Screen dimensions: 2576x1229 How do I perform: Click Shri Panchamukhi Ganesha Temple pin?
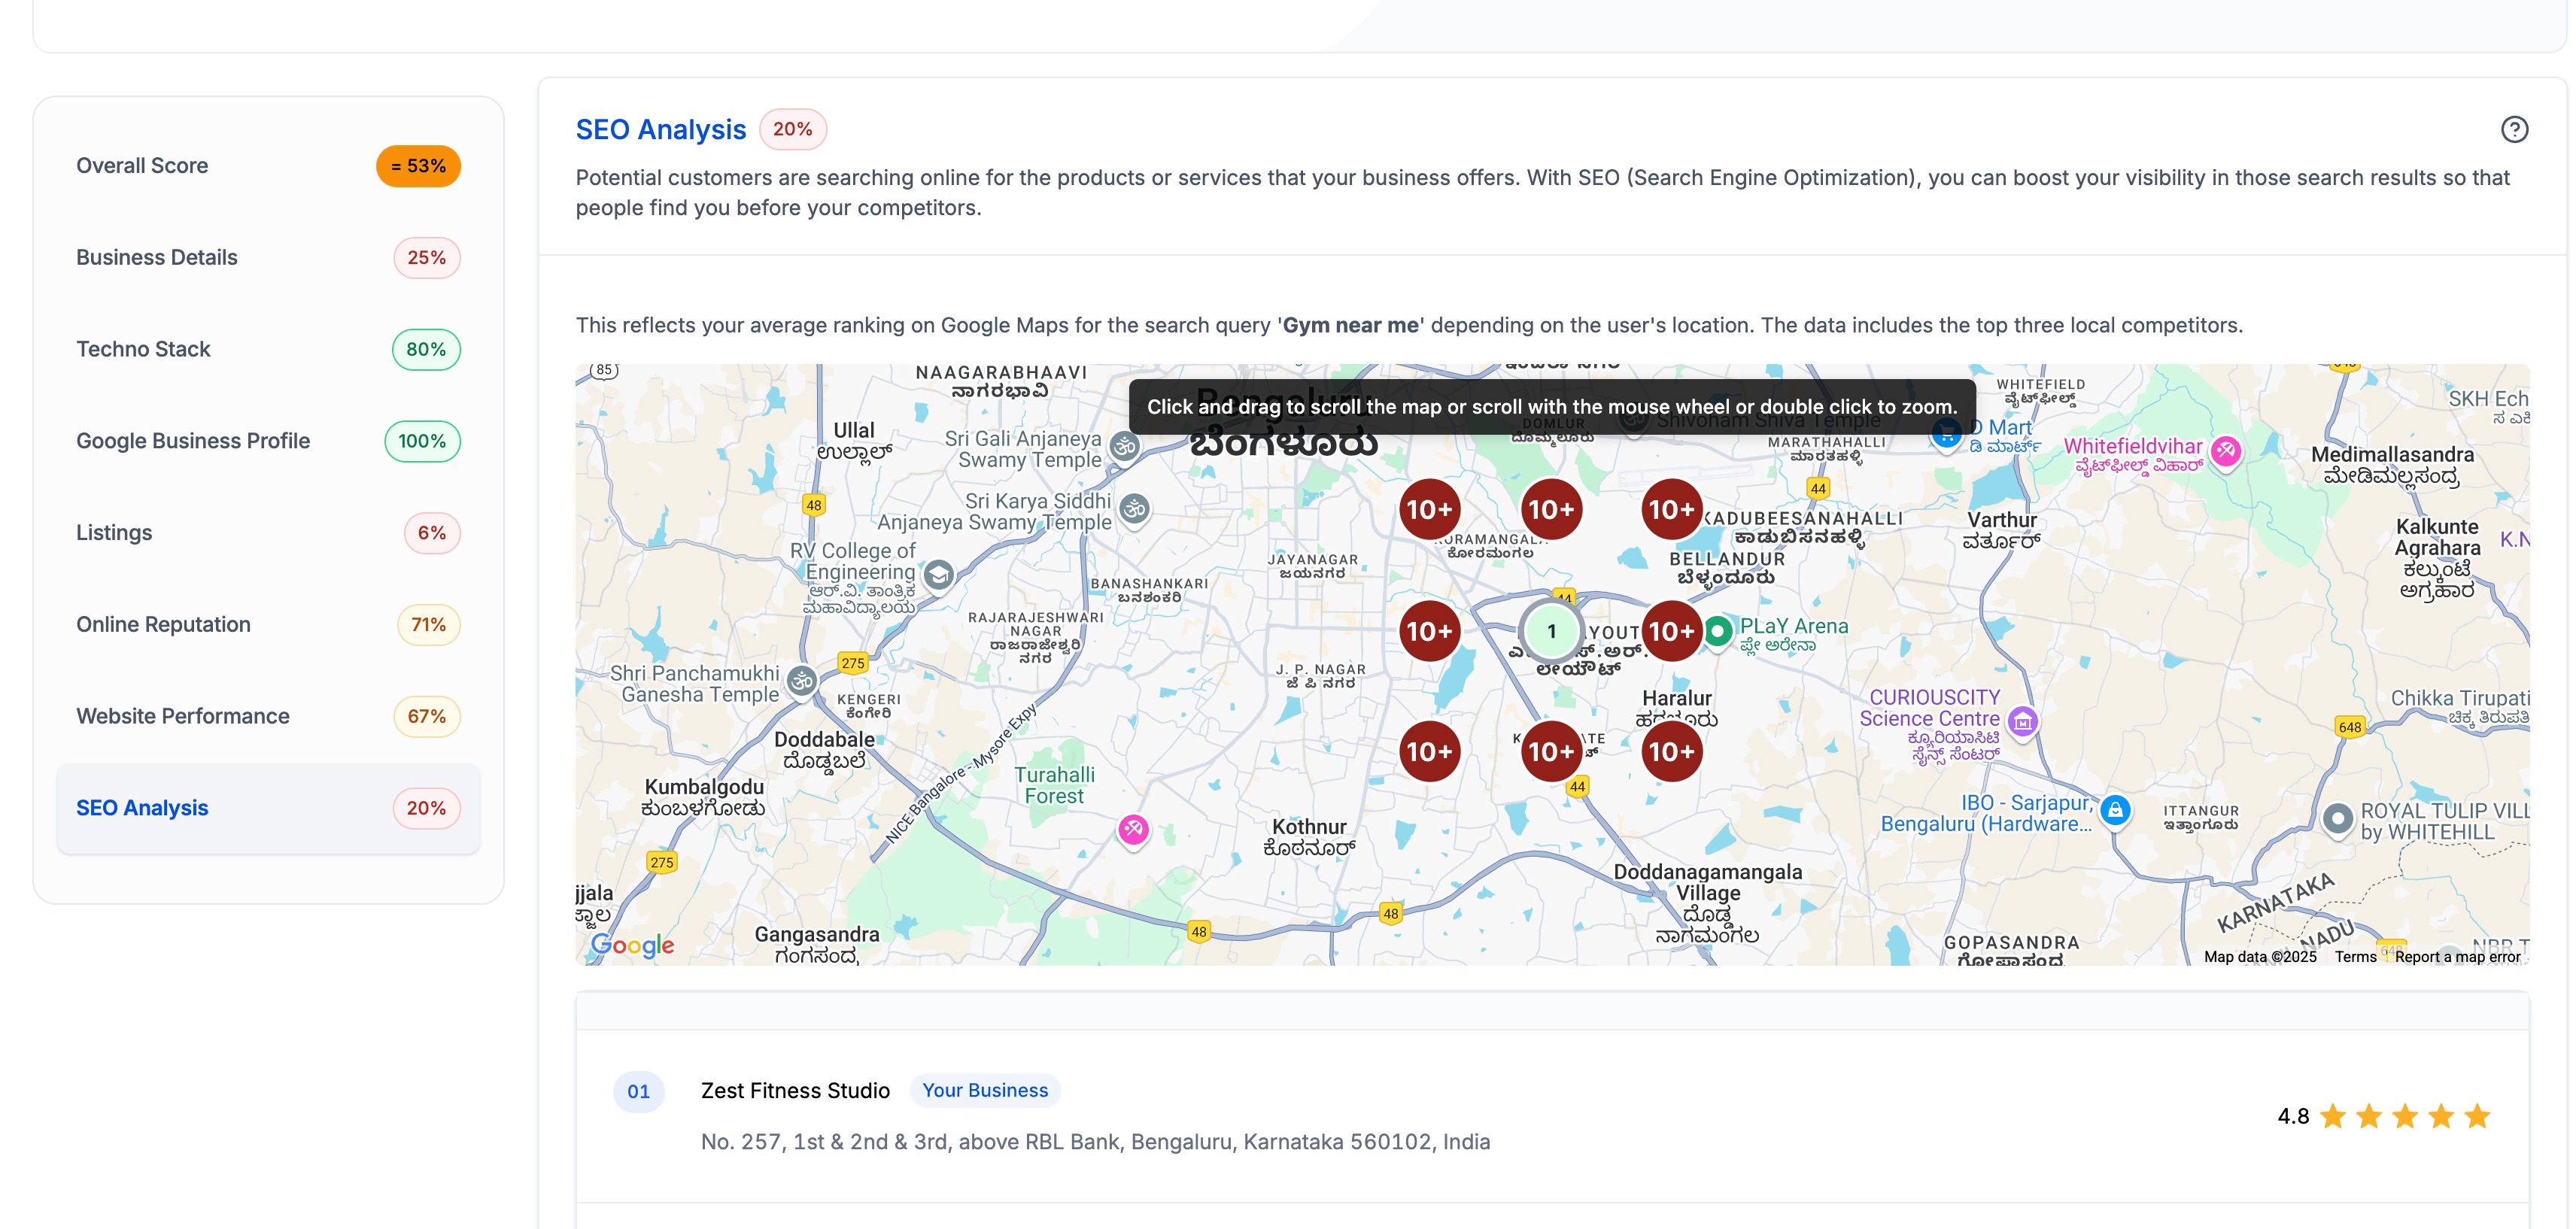coord(801,682)
